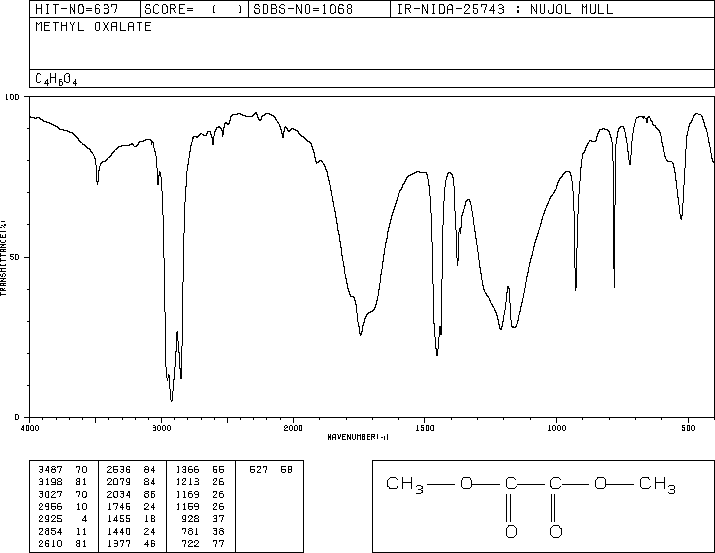Select peak table entry 928
The width and height of the screenshot is (715, 553).
(x=191, y=519)
